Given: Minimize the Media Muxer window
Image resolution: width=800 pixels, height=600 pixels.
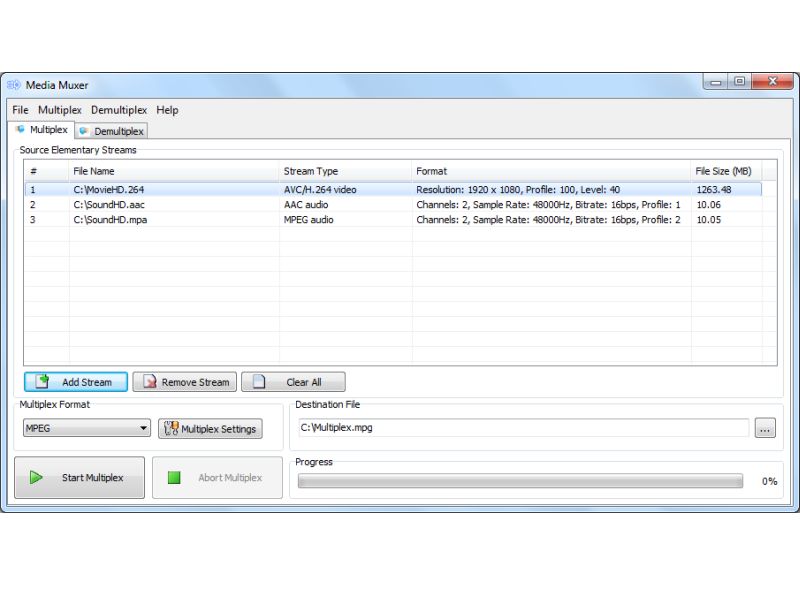Looking at the screenshot, I should coord(715,82).
